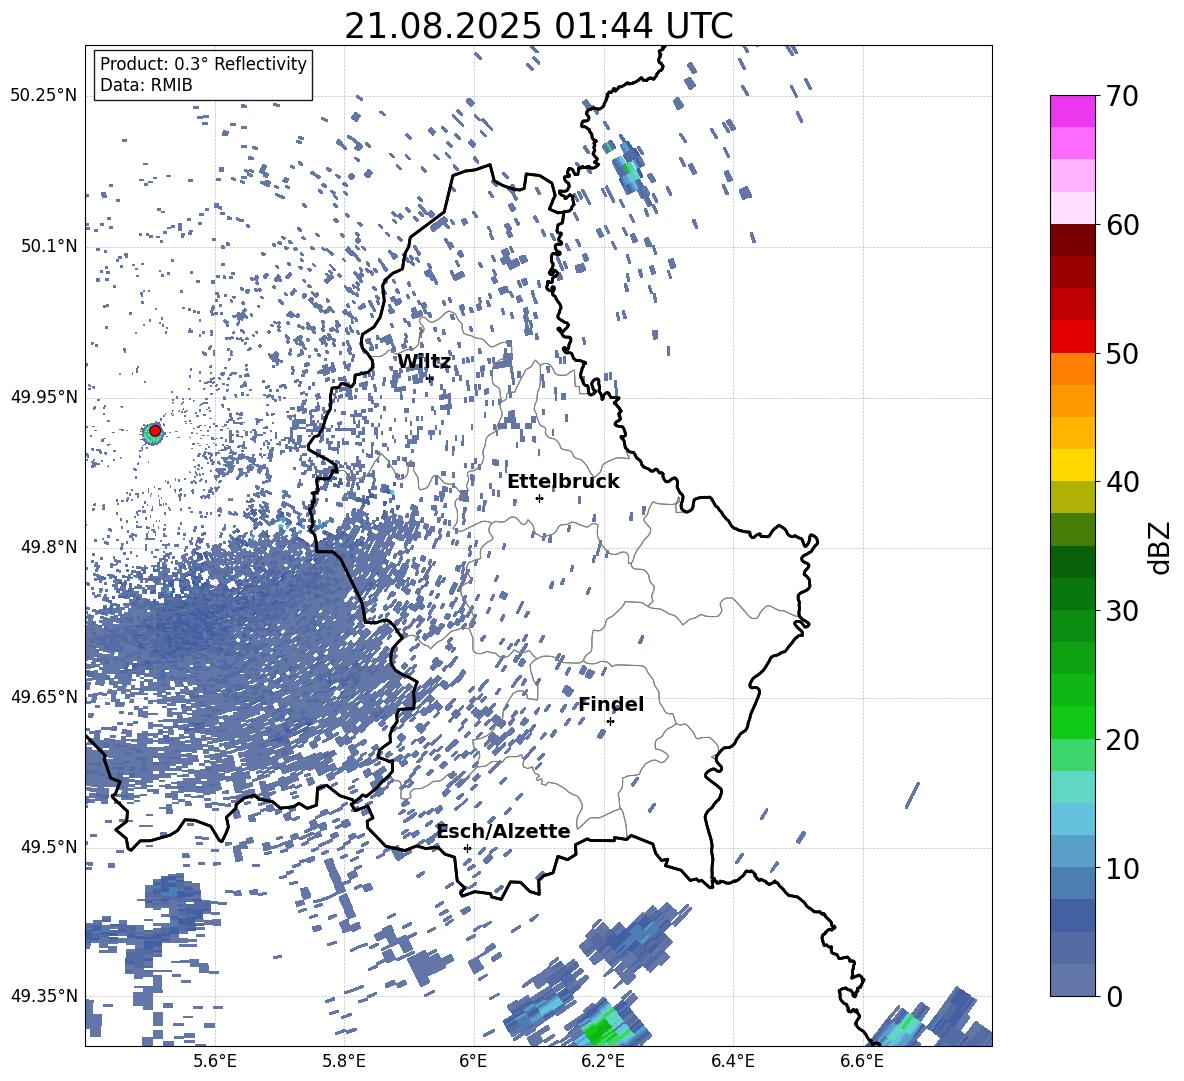This screenshot has height=1081, width=1184.
Task: Click the 'Findel' city label
Action: point(611,705)
